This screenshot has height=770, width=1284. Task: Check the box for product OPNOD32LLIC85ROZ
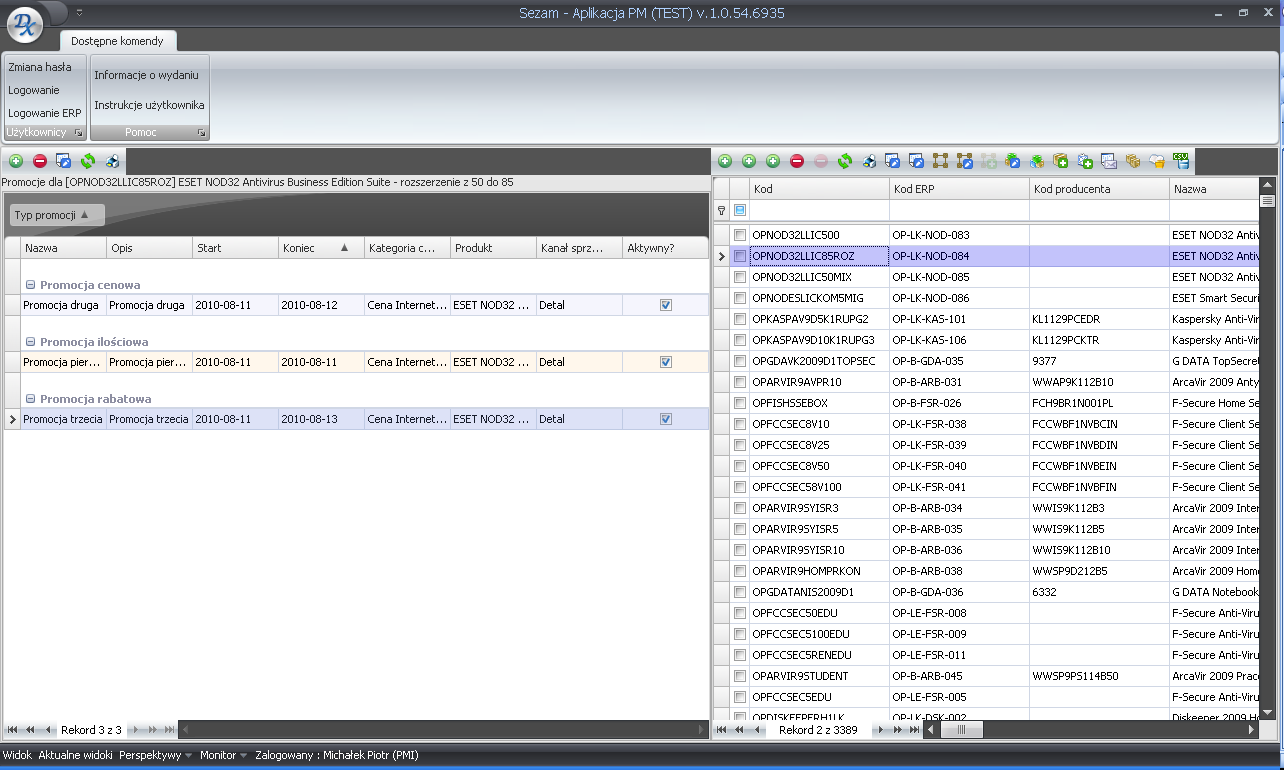click(x=740, y=256)
